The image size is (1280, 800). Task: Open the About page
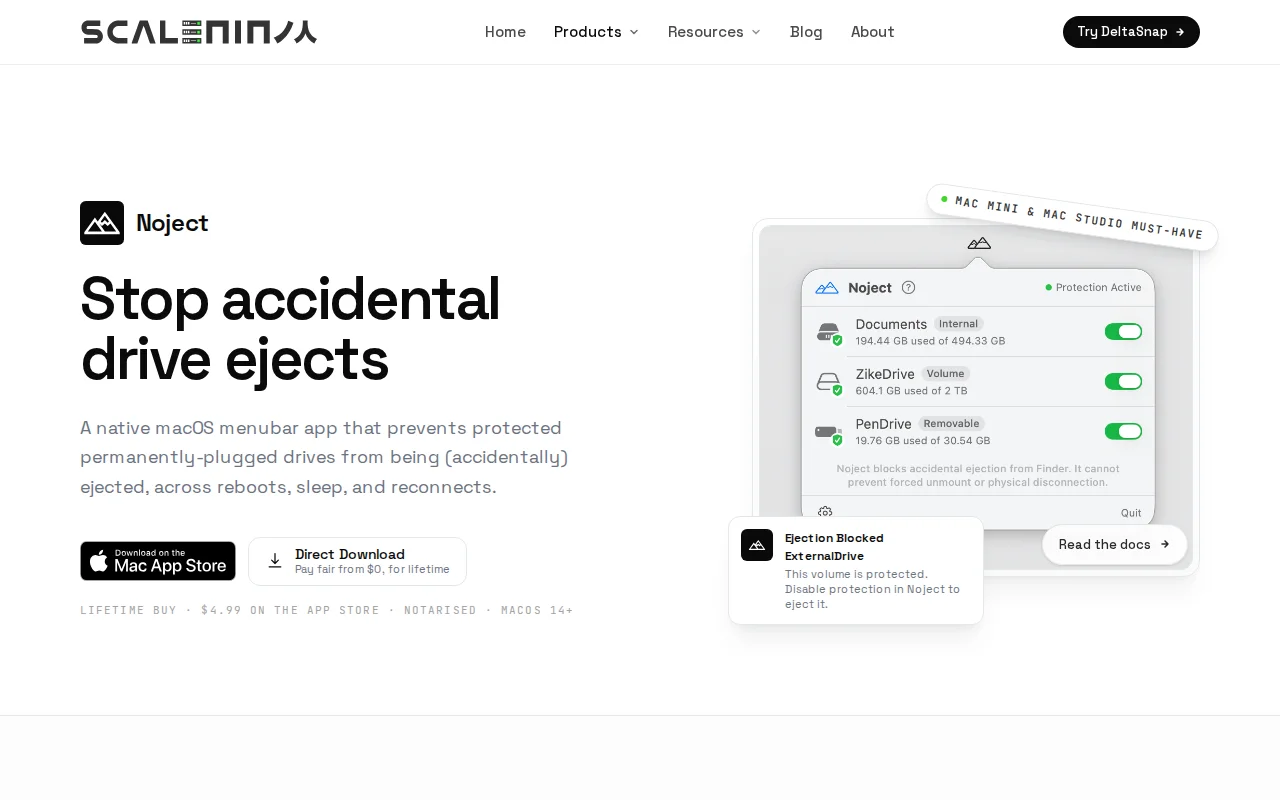(873, 32)
